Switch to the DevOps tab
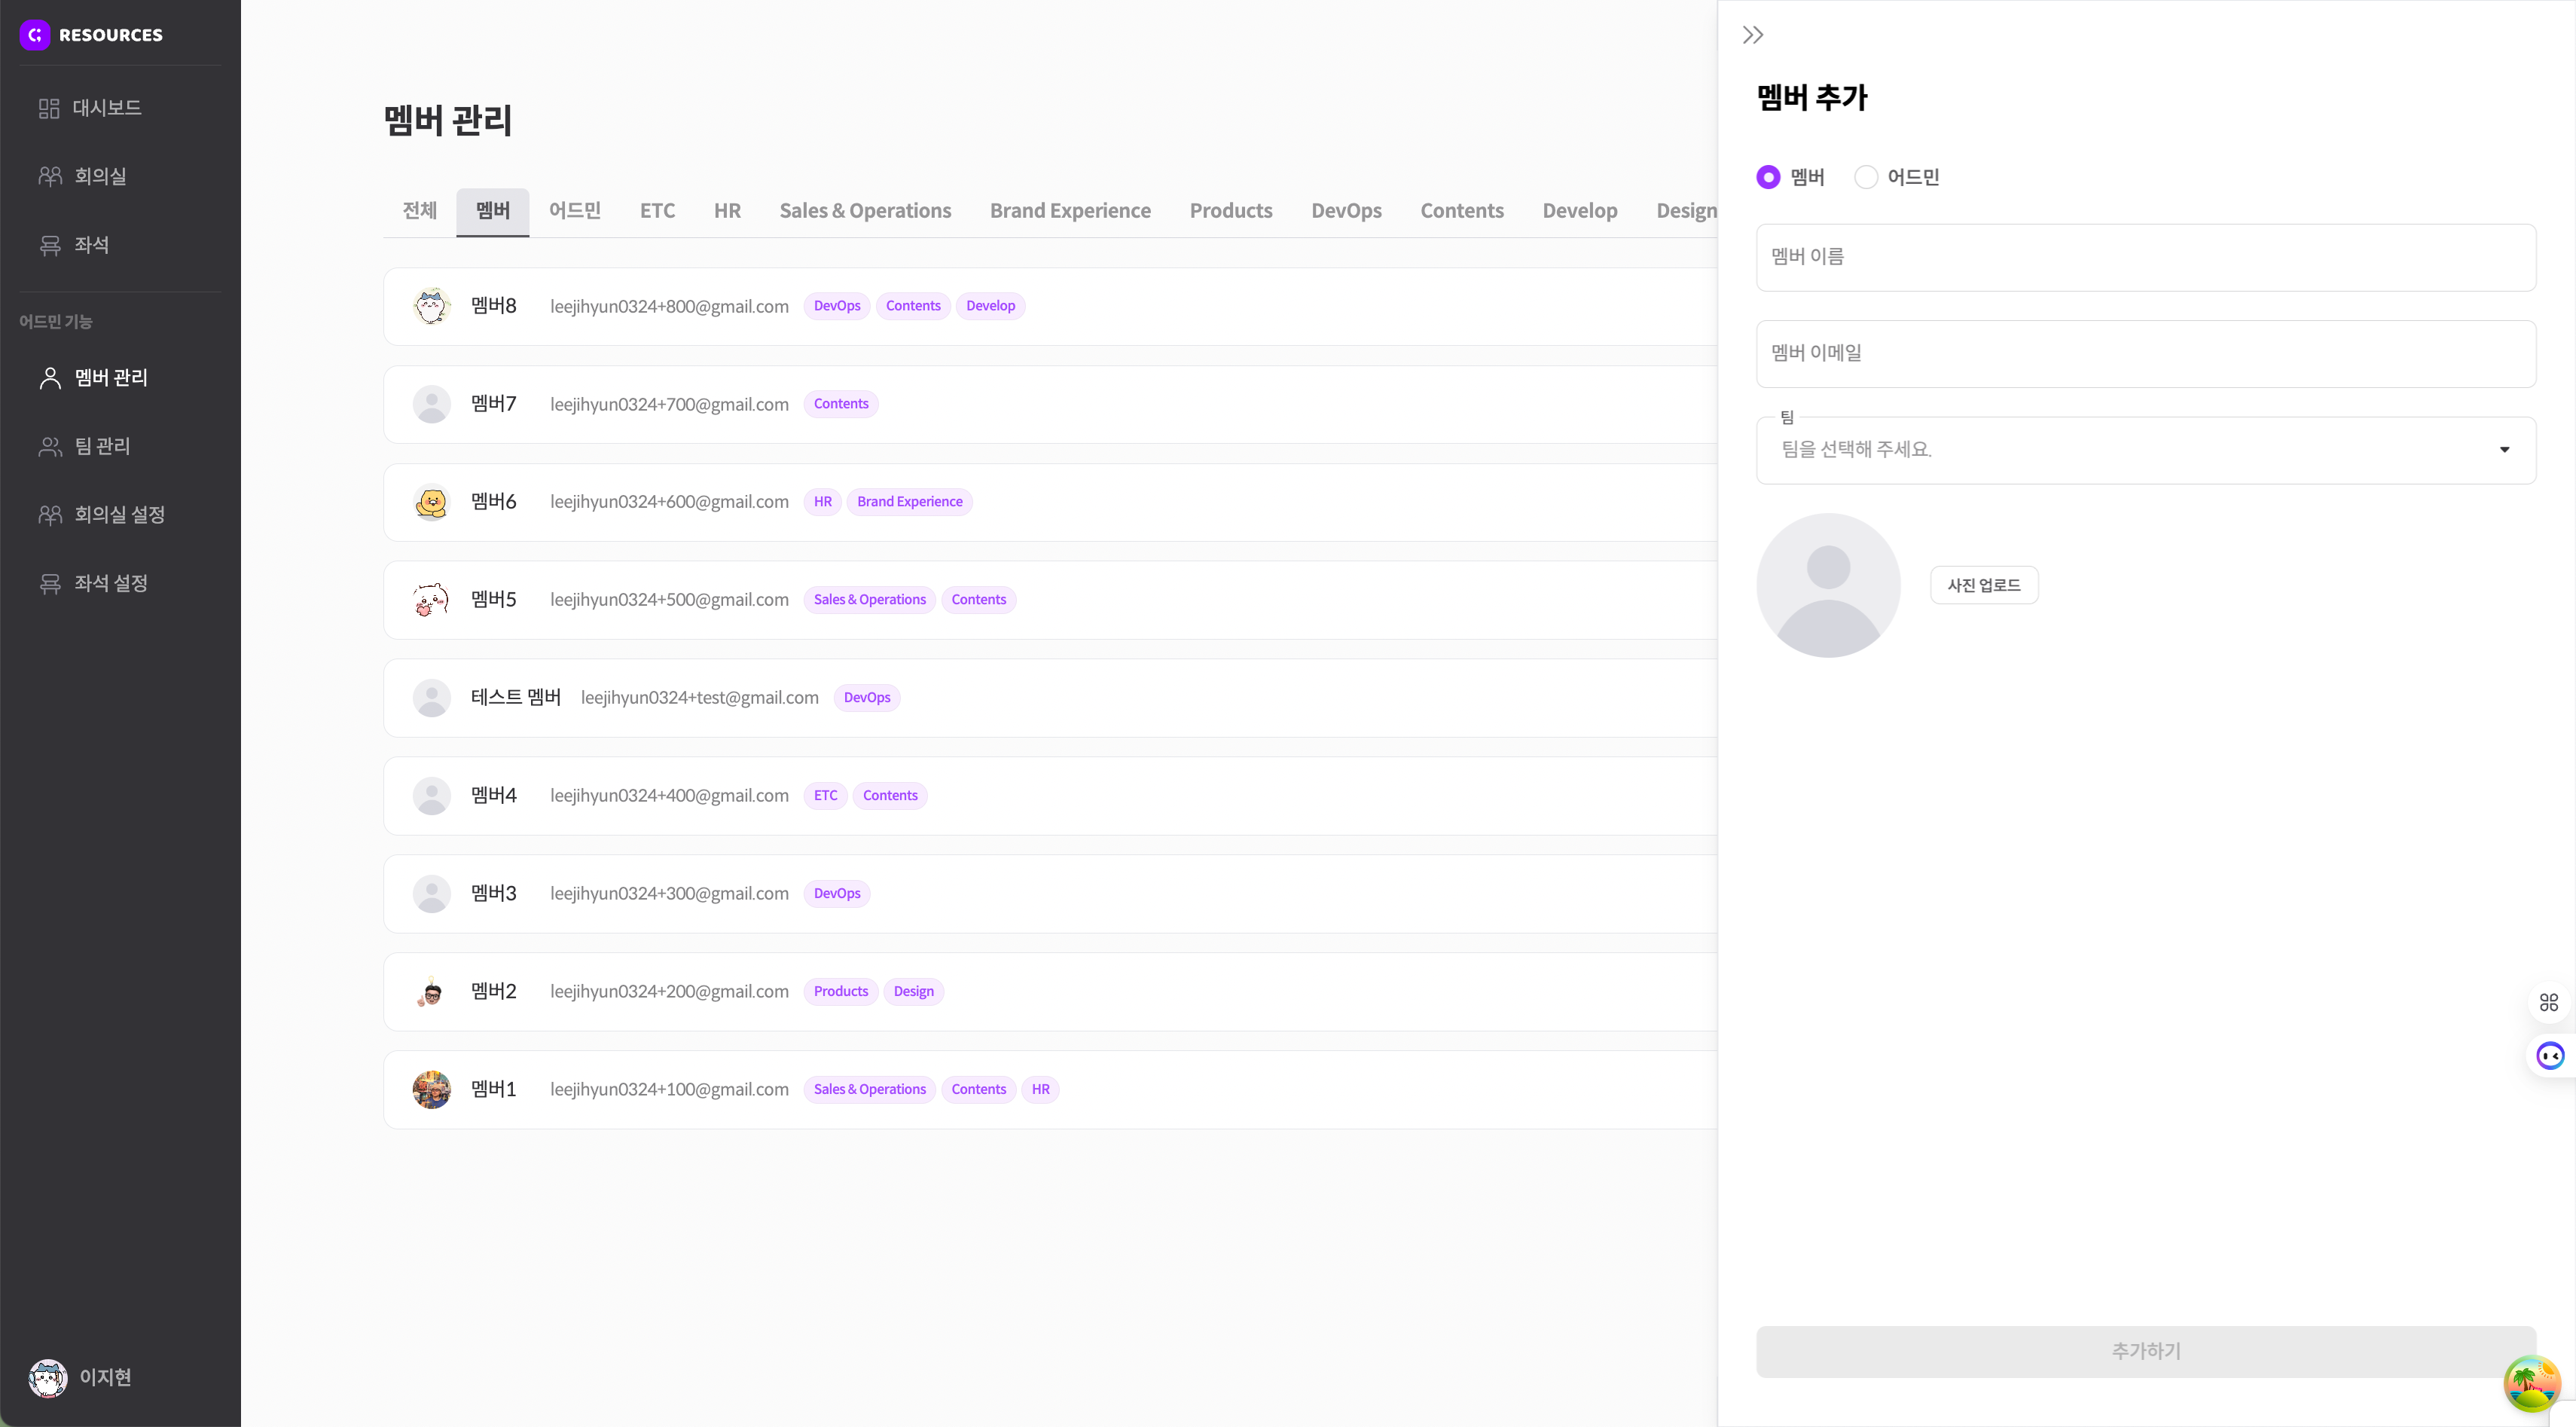This screenshot has width=2576, height=1427. click(1345, 211)
